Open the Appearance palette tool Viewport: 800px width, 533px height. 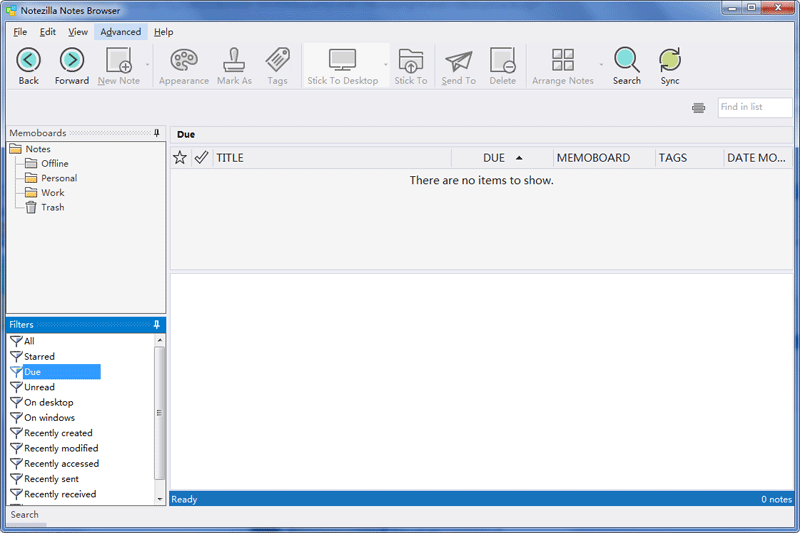[184, 60]
